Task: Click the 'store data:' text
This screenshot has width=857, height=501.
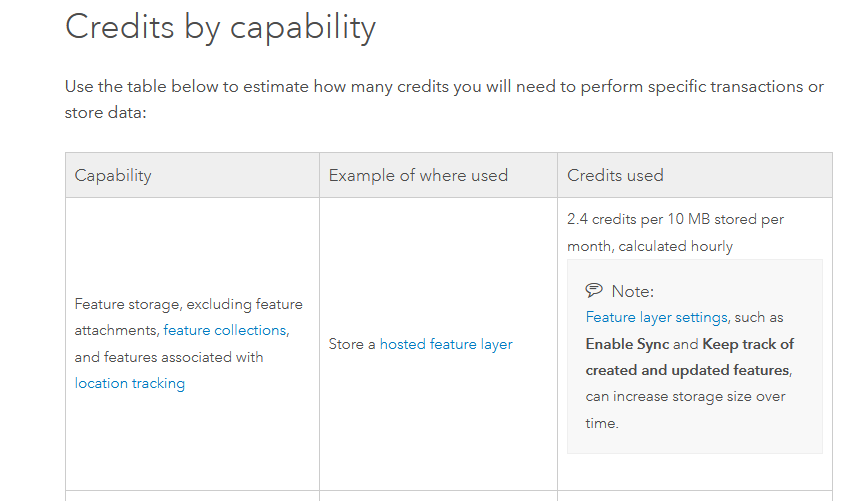Action: point(105,113)
